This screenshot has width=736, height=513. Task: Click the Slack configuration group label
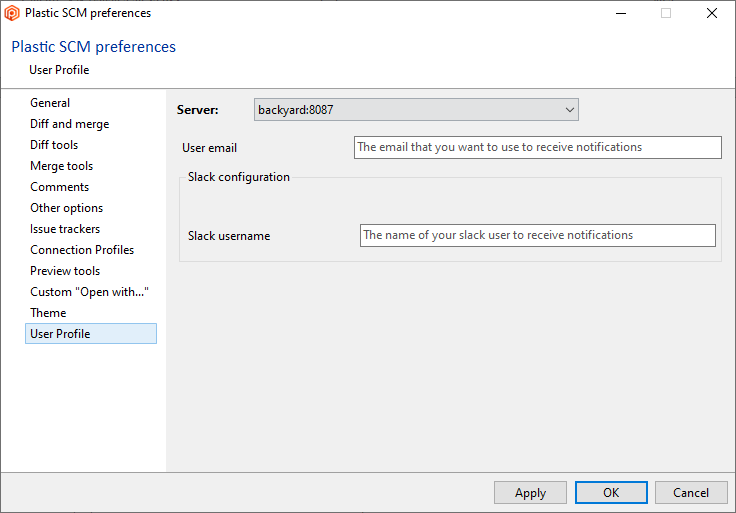238,177
